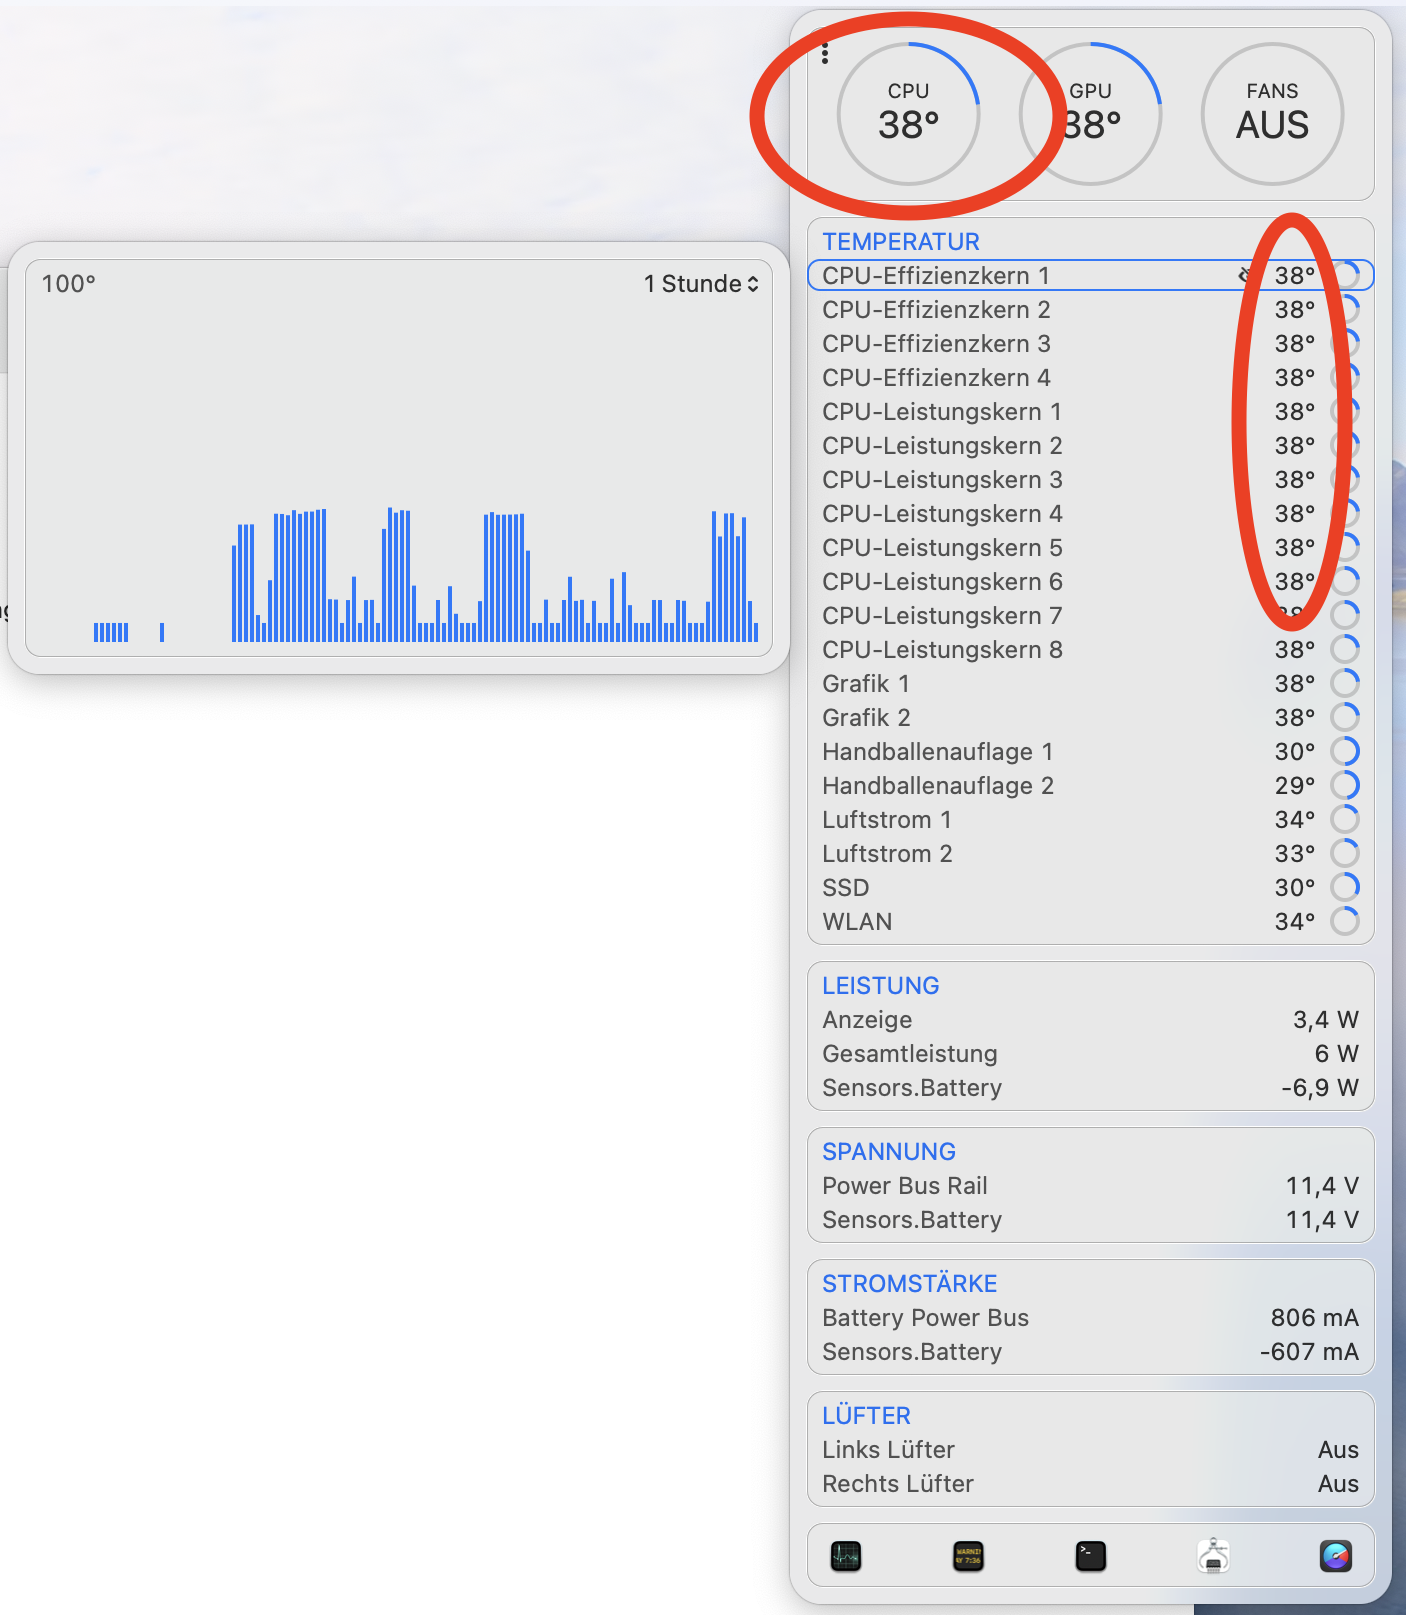Screen dimensions: 1406x1615
Task: Click the LEISTUNG section header
Action: [x=881, y=985]
